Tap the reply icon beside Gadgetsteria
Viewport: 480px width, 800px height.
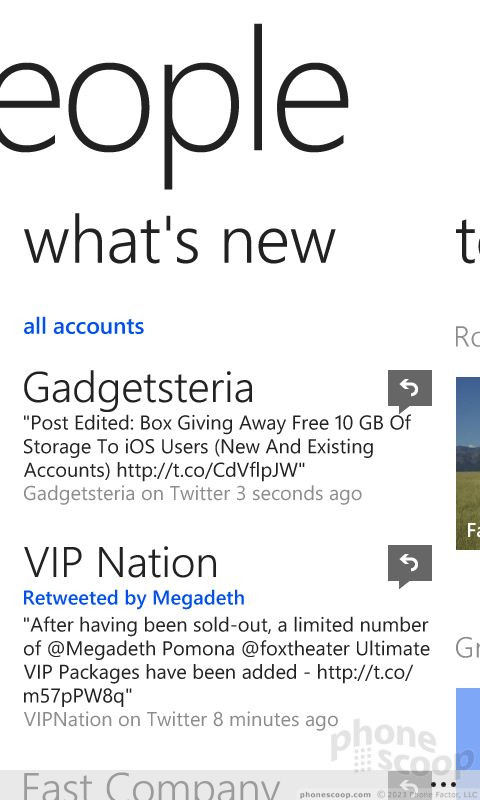[410, 391]
